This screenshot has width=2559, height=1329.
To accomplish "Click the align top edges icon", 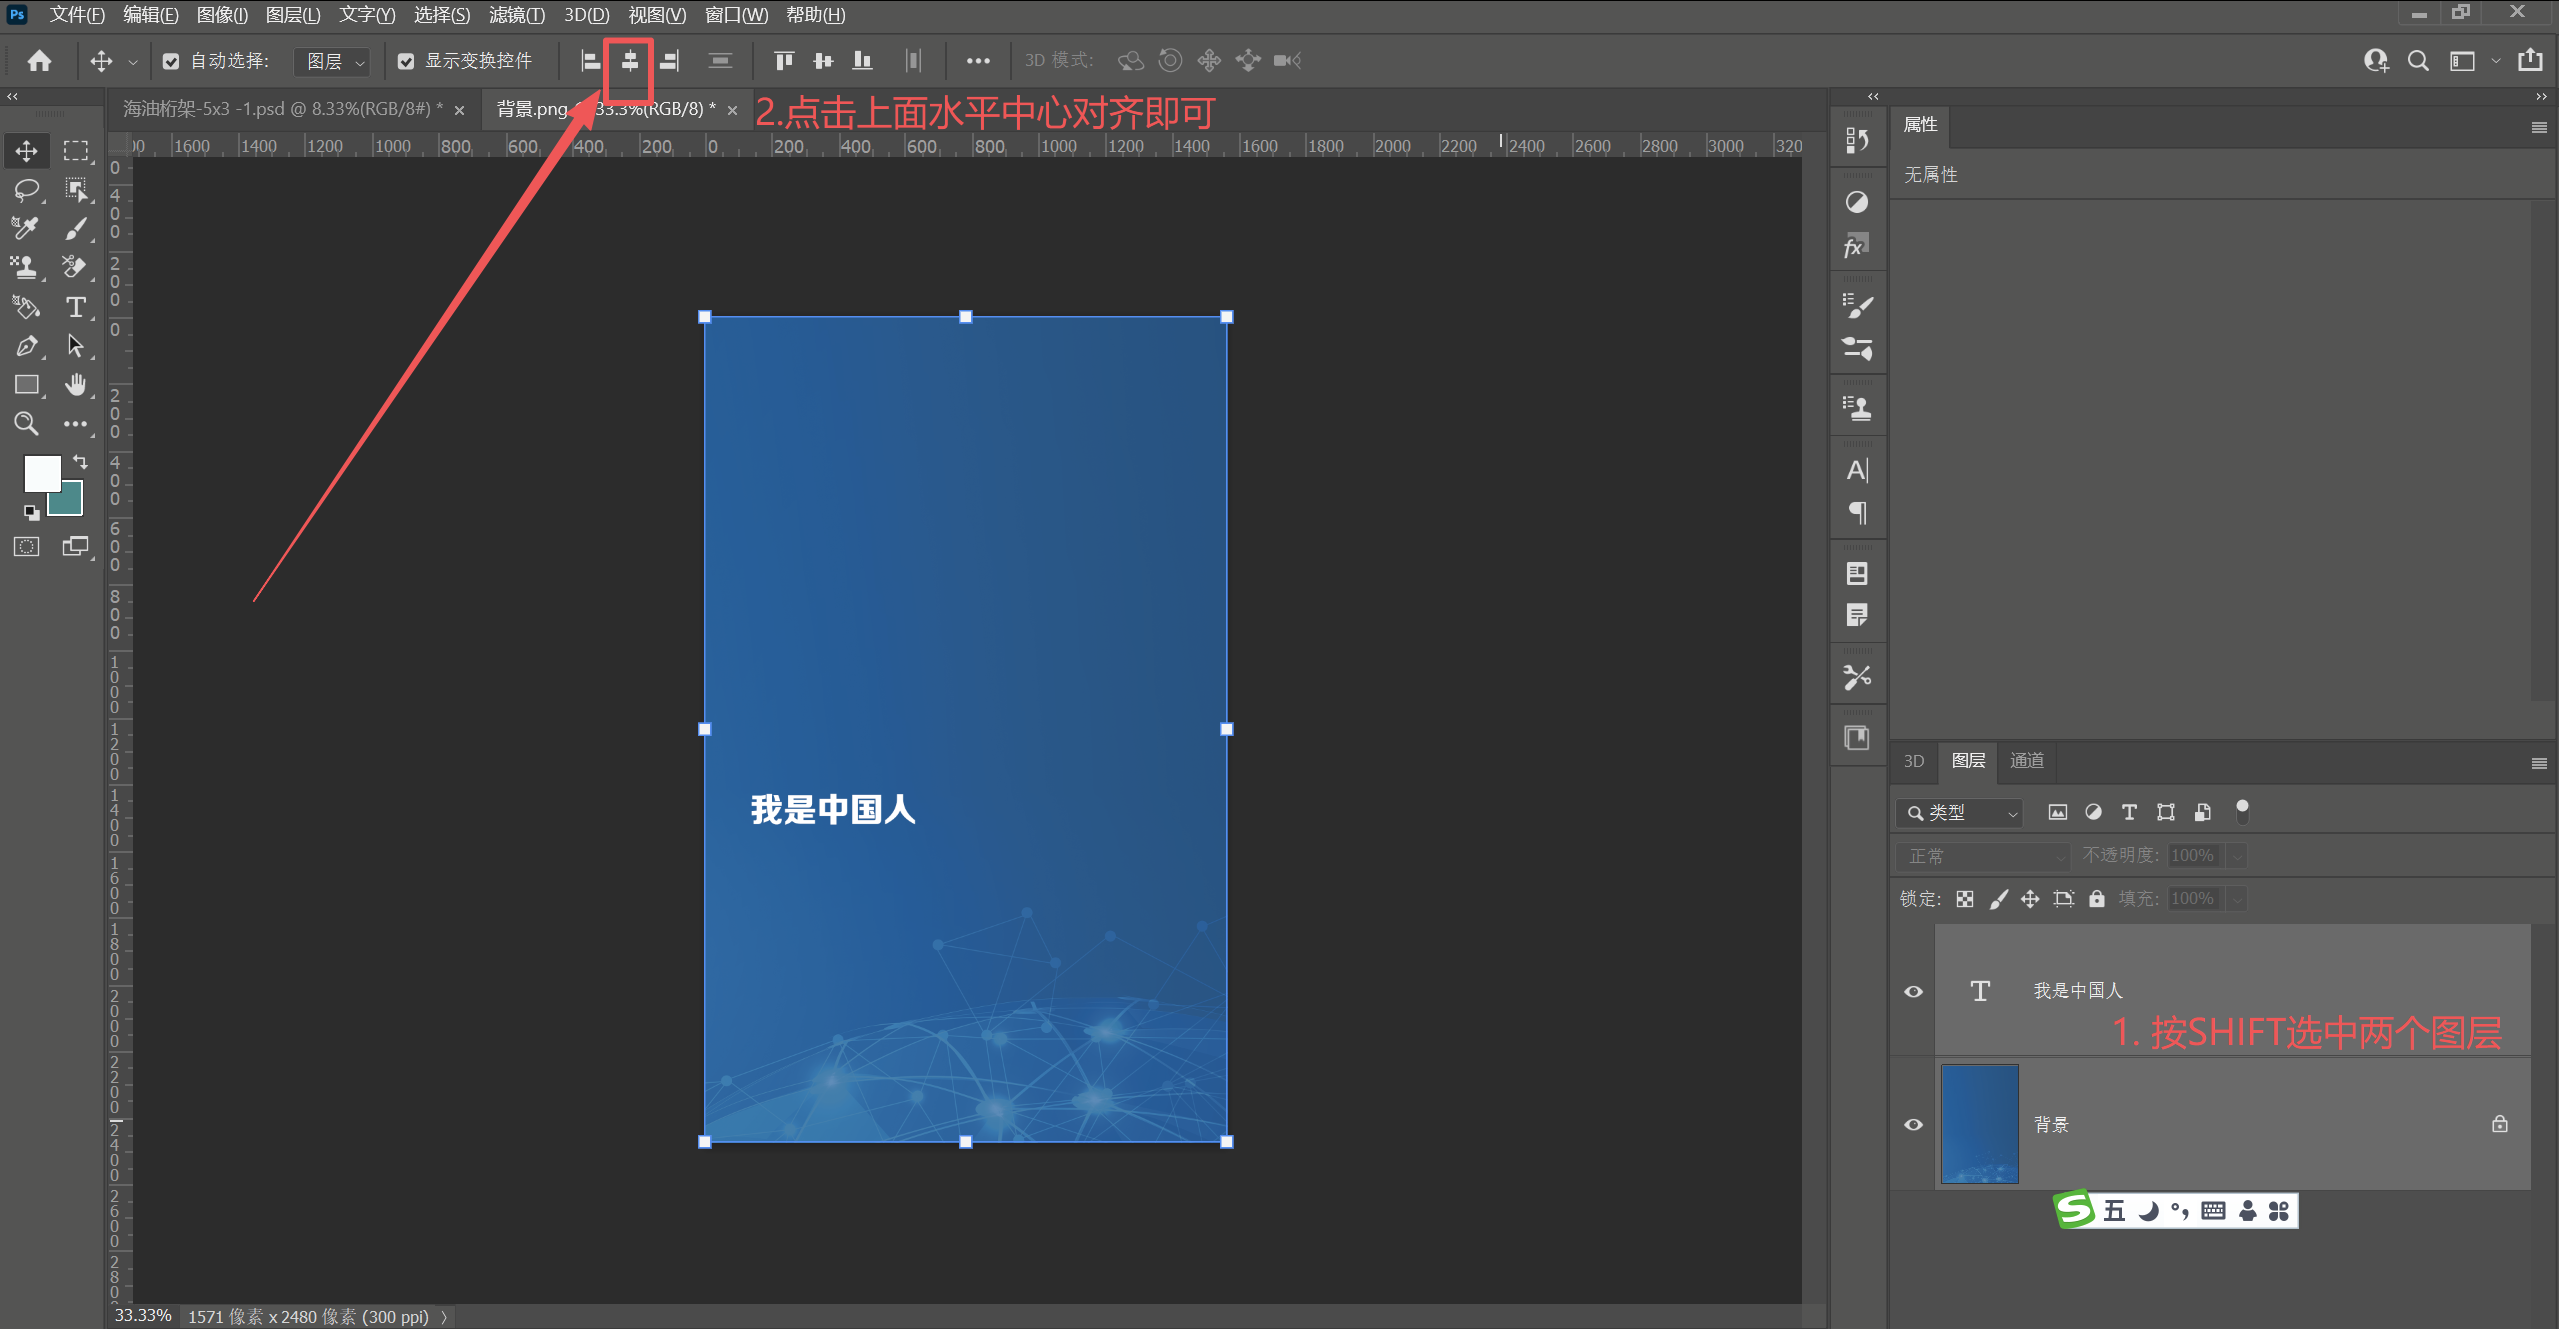I will (x=784, y=61).
